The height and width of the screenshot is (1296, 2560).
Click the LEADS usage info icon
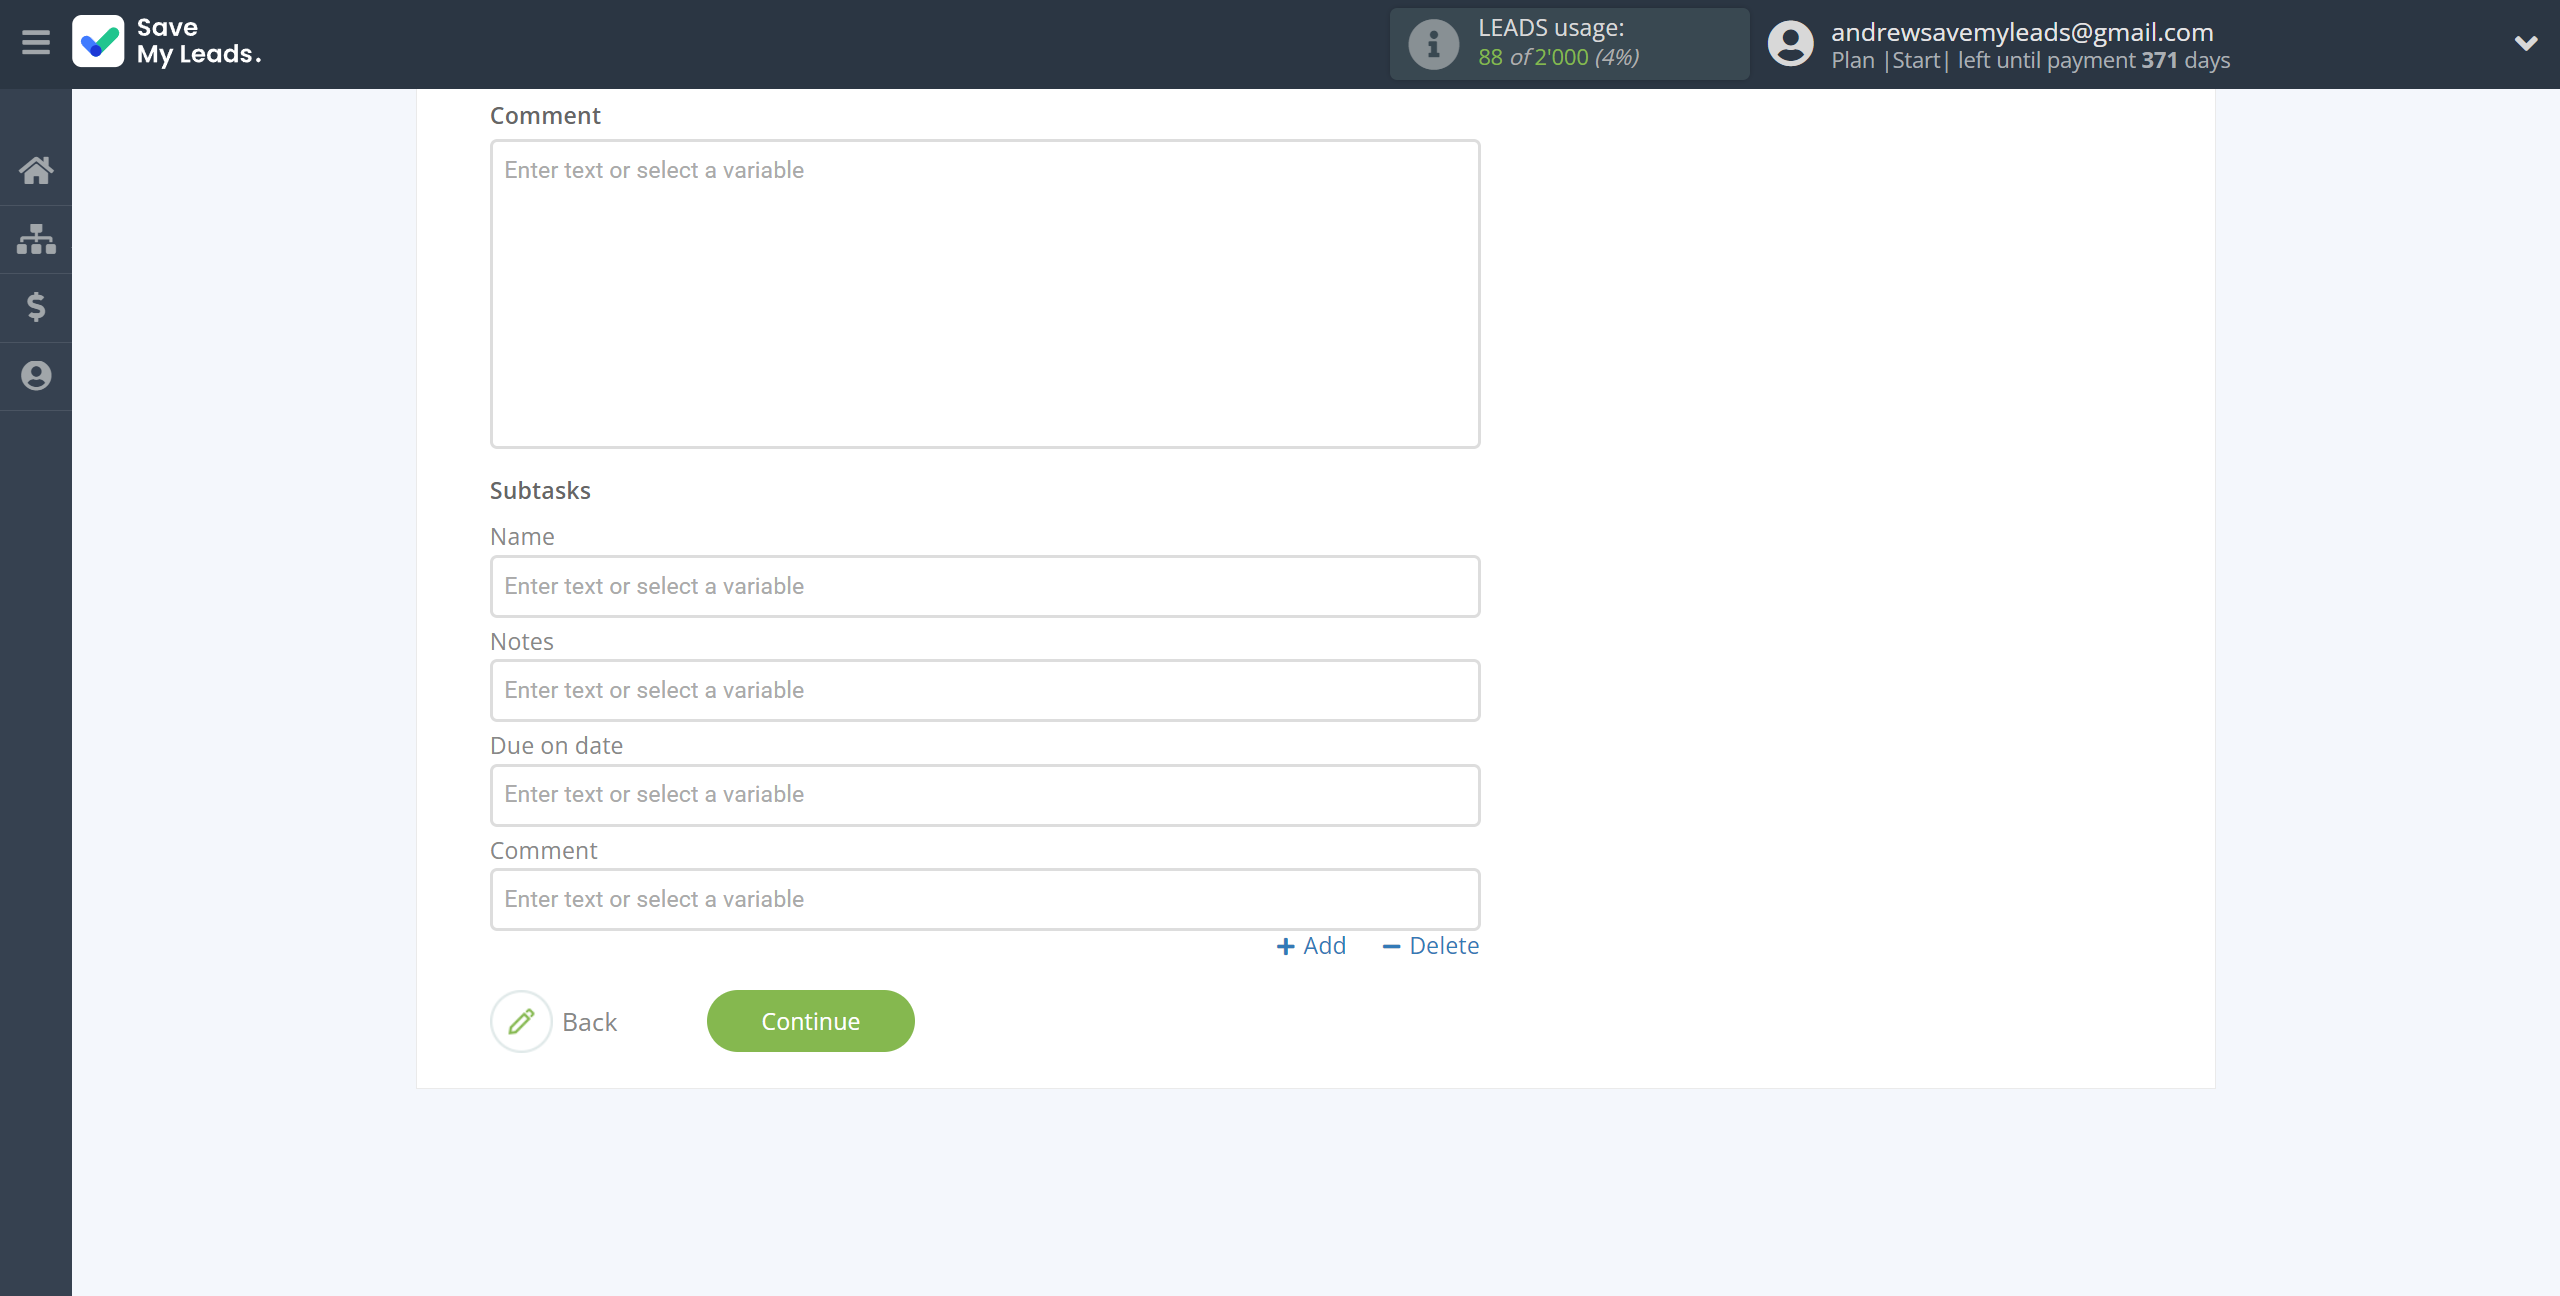pyautogui.click(x=1433, y=44)
